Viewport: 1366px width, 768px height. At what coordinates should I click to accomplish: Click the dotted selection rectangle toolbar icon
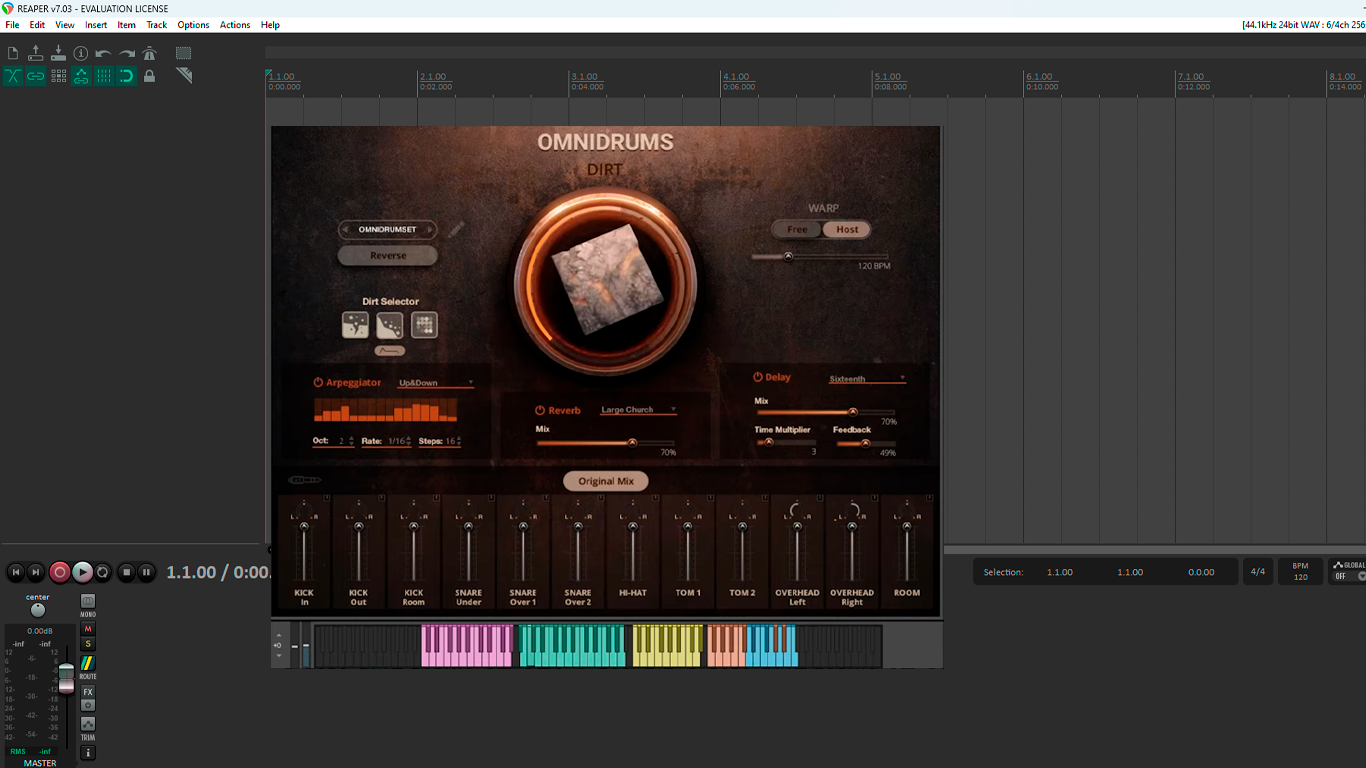click(x=184, y=53)
